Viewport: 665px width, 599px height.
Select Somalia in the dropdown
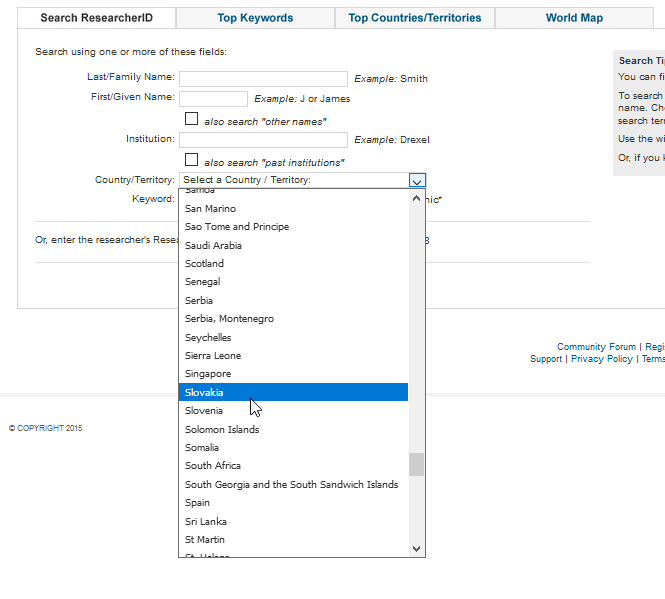point(293,448)
